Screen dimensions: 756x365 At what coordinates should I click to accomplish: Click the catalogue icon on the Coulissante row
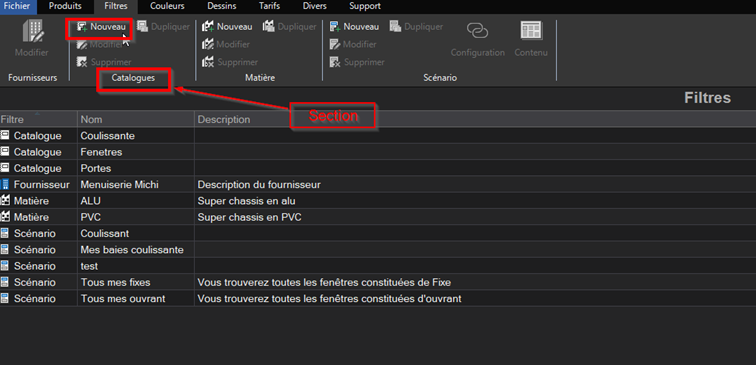click(5, 135)
